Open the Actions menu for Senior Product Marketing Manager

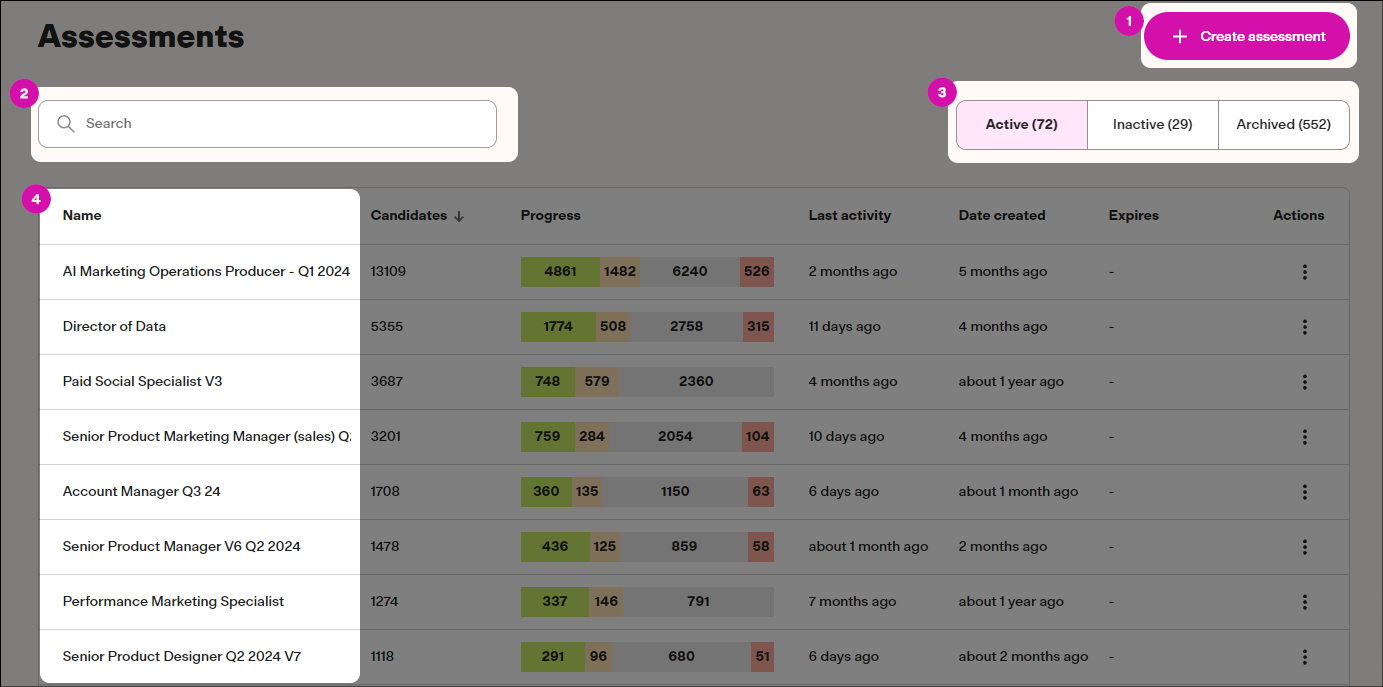pos(1305,436)
